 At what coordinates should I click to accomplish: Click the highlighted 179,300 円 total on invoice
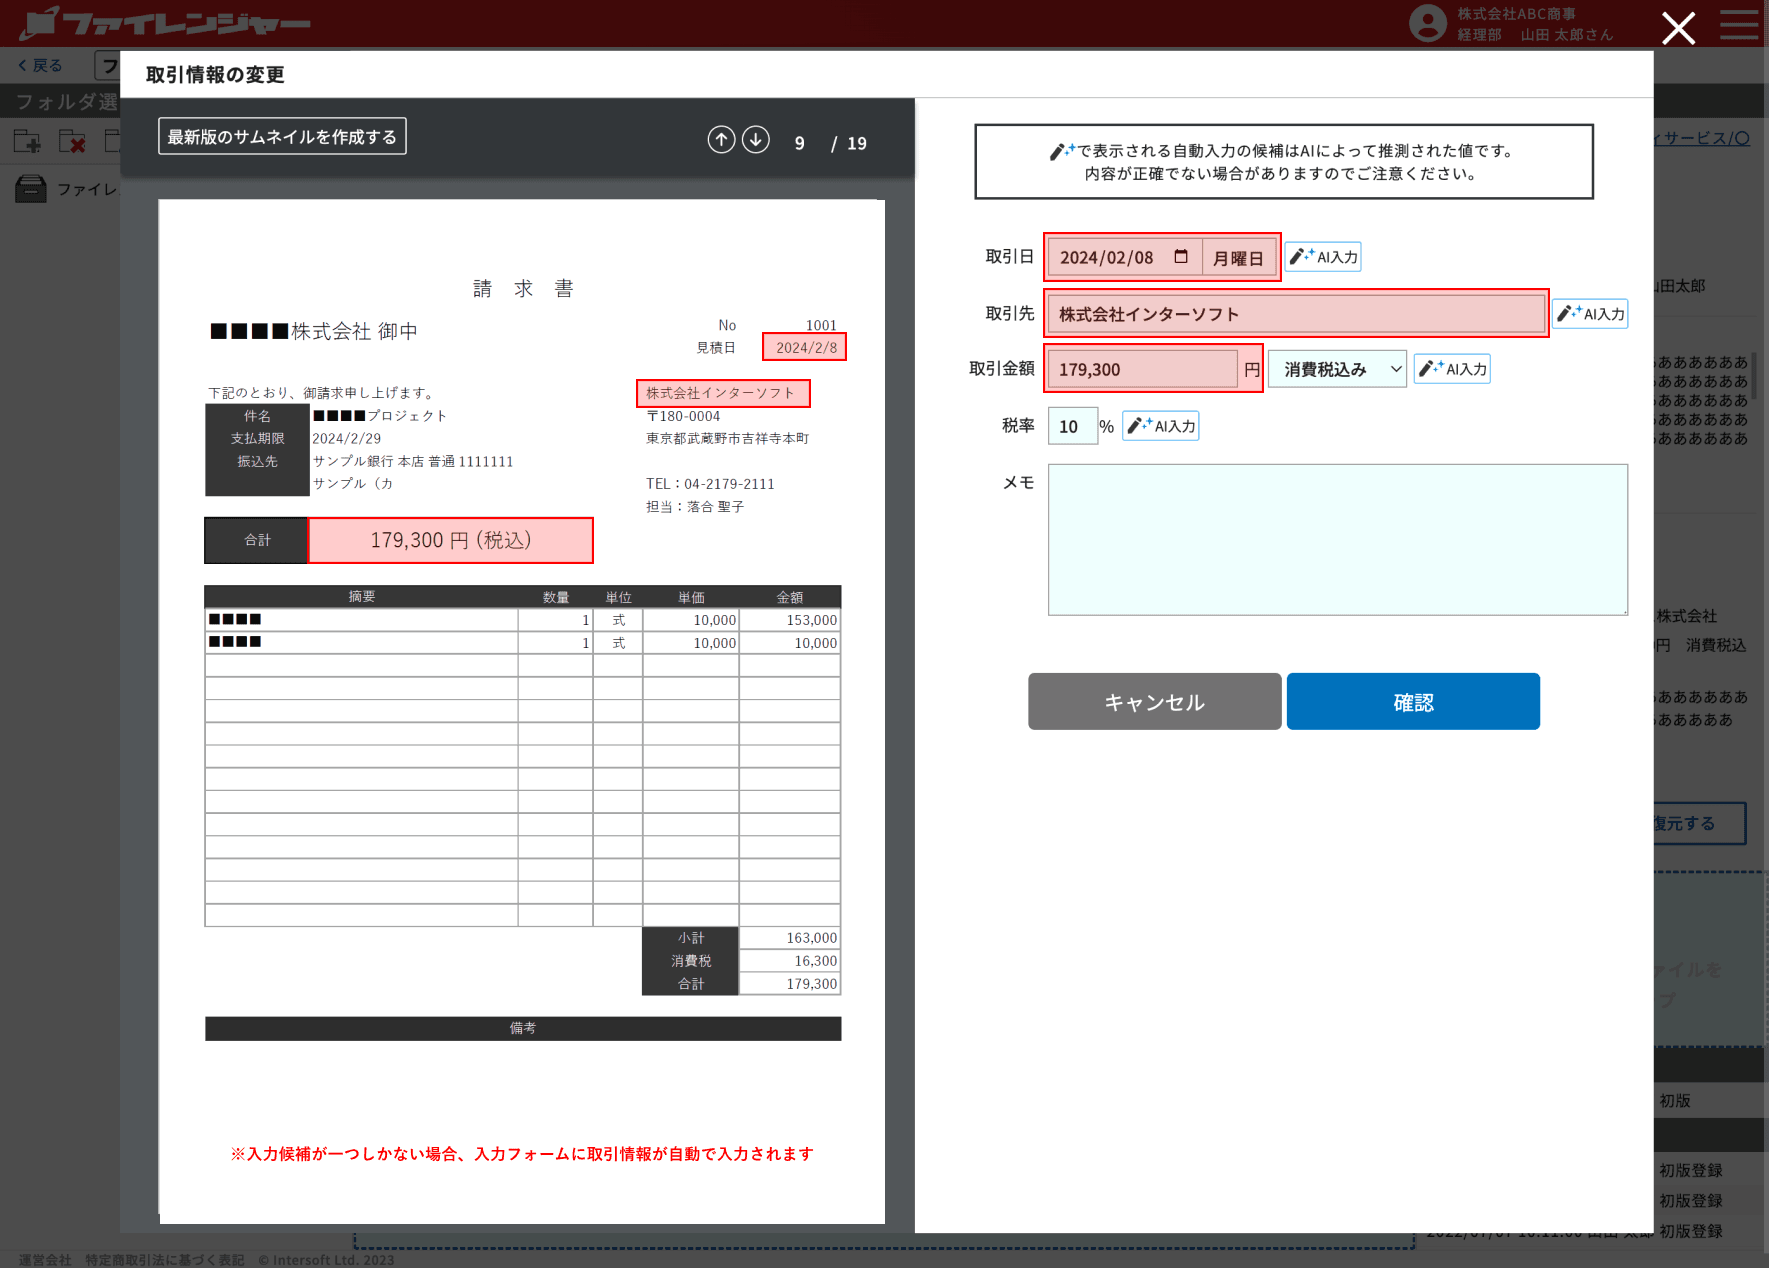(450, 540)
